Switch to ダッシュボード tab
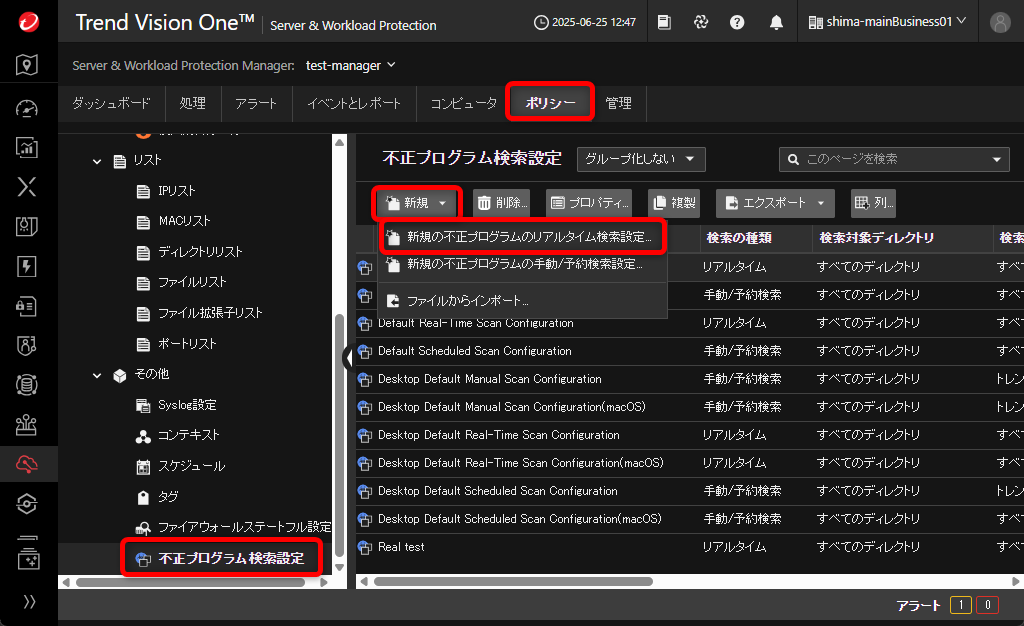 pyautogui.click(x=111, y=103)
